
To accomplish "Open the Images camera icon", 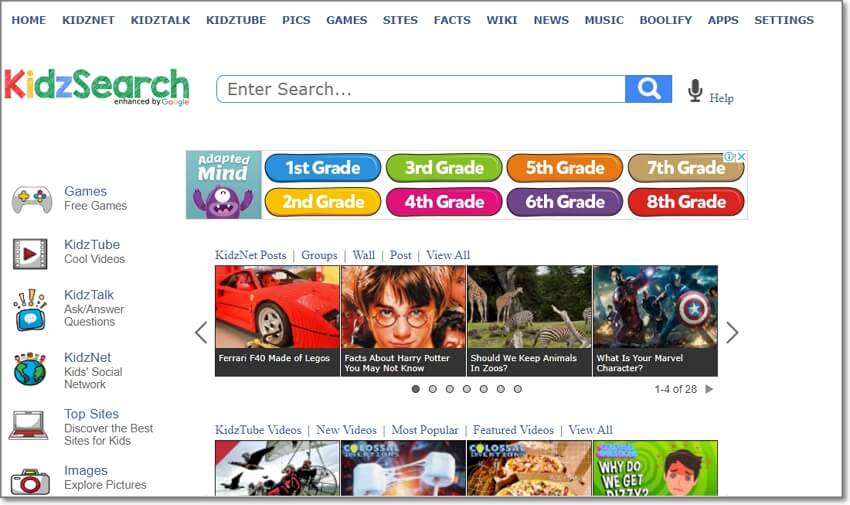I will pos(30,481).
